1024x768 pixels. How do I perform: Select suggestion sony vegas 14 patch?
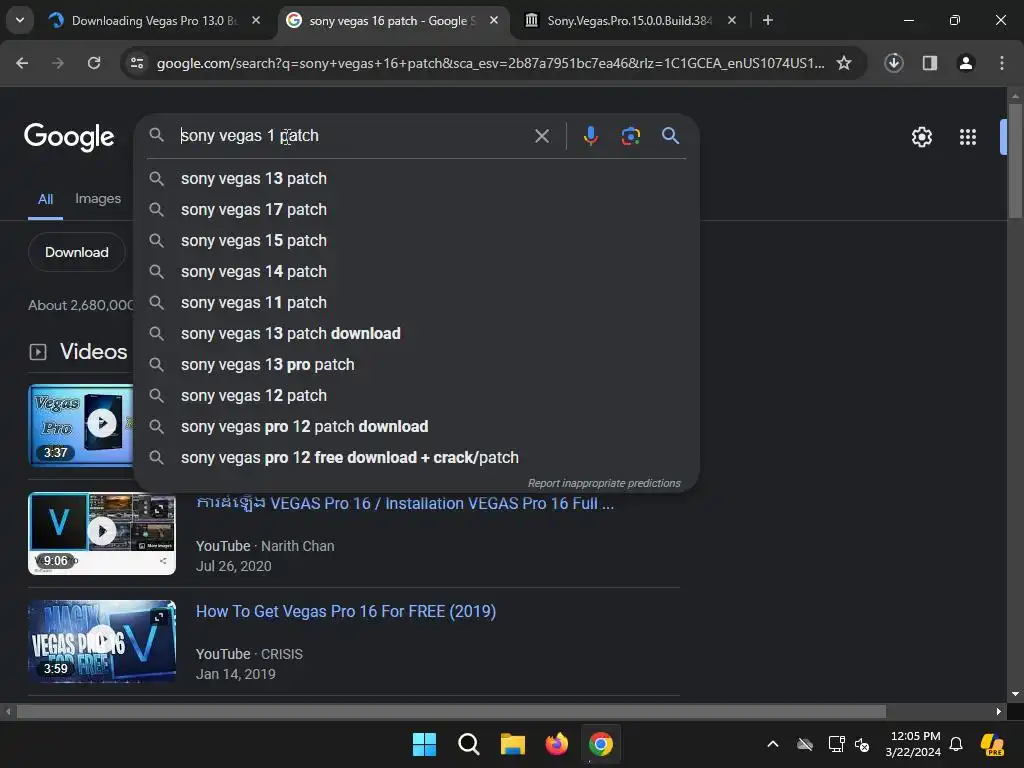(417, 272)
